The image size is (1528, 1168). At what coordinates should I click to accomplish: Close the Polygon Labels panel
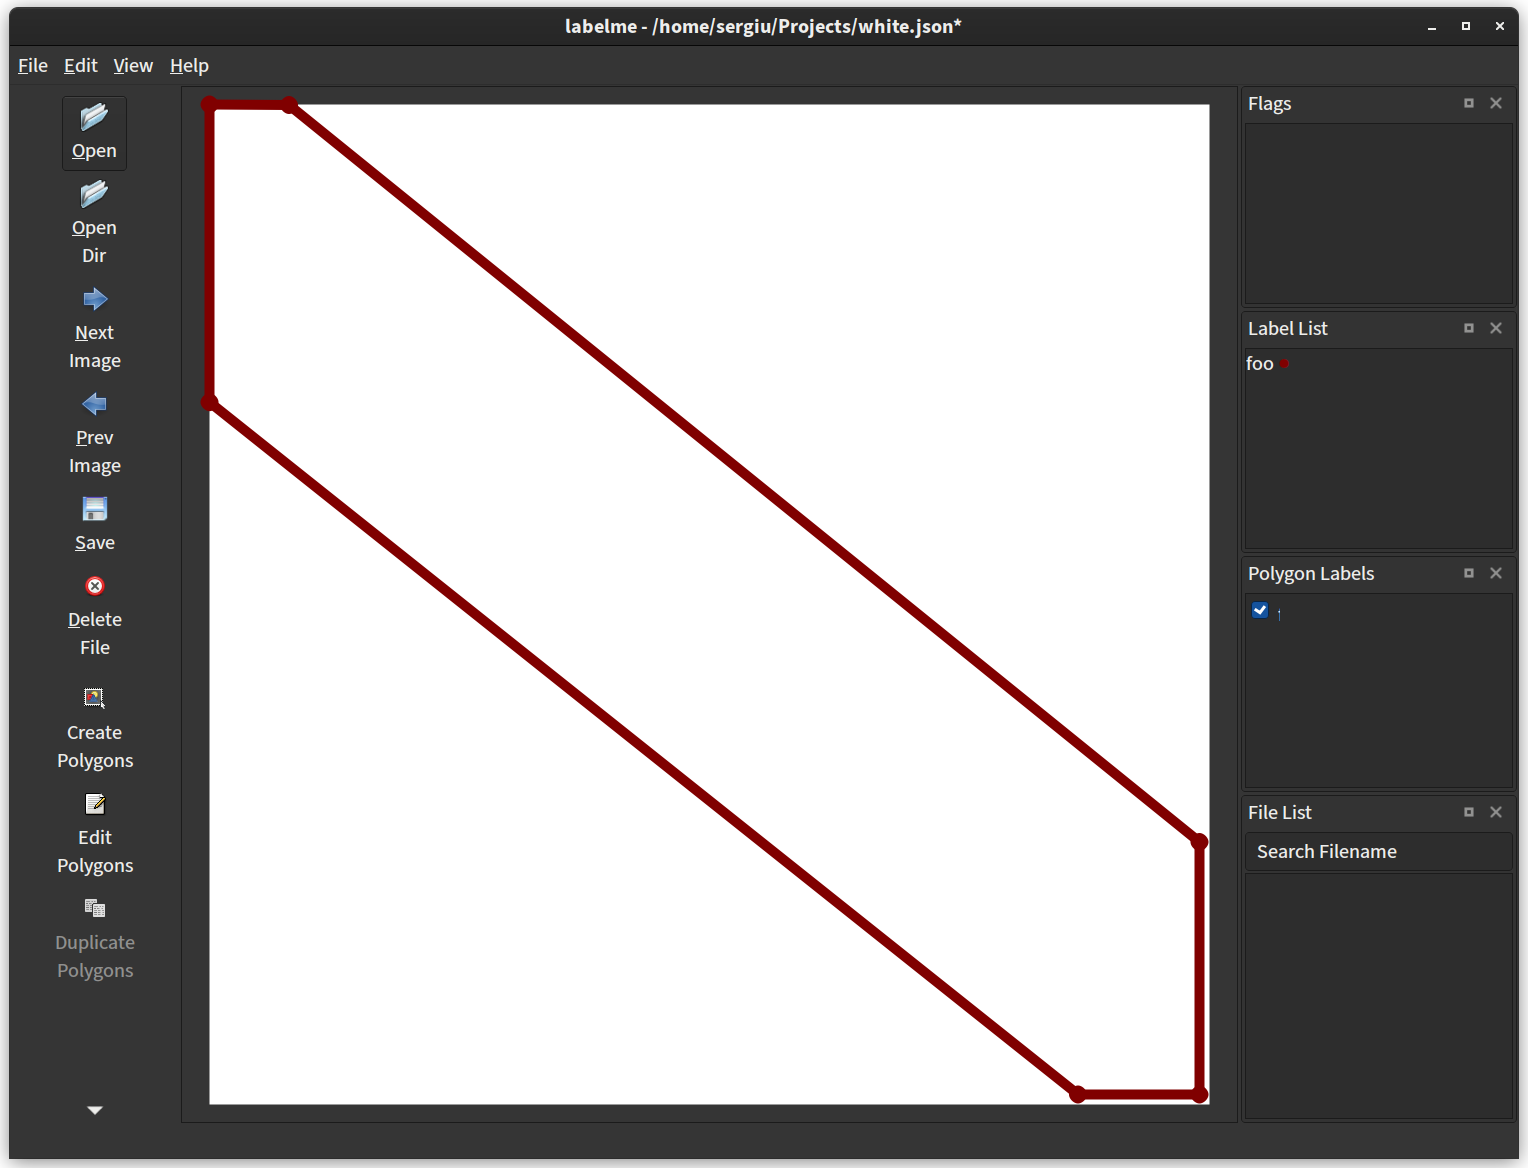(x=1496, y=573)
